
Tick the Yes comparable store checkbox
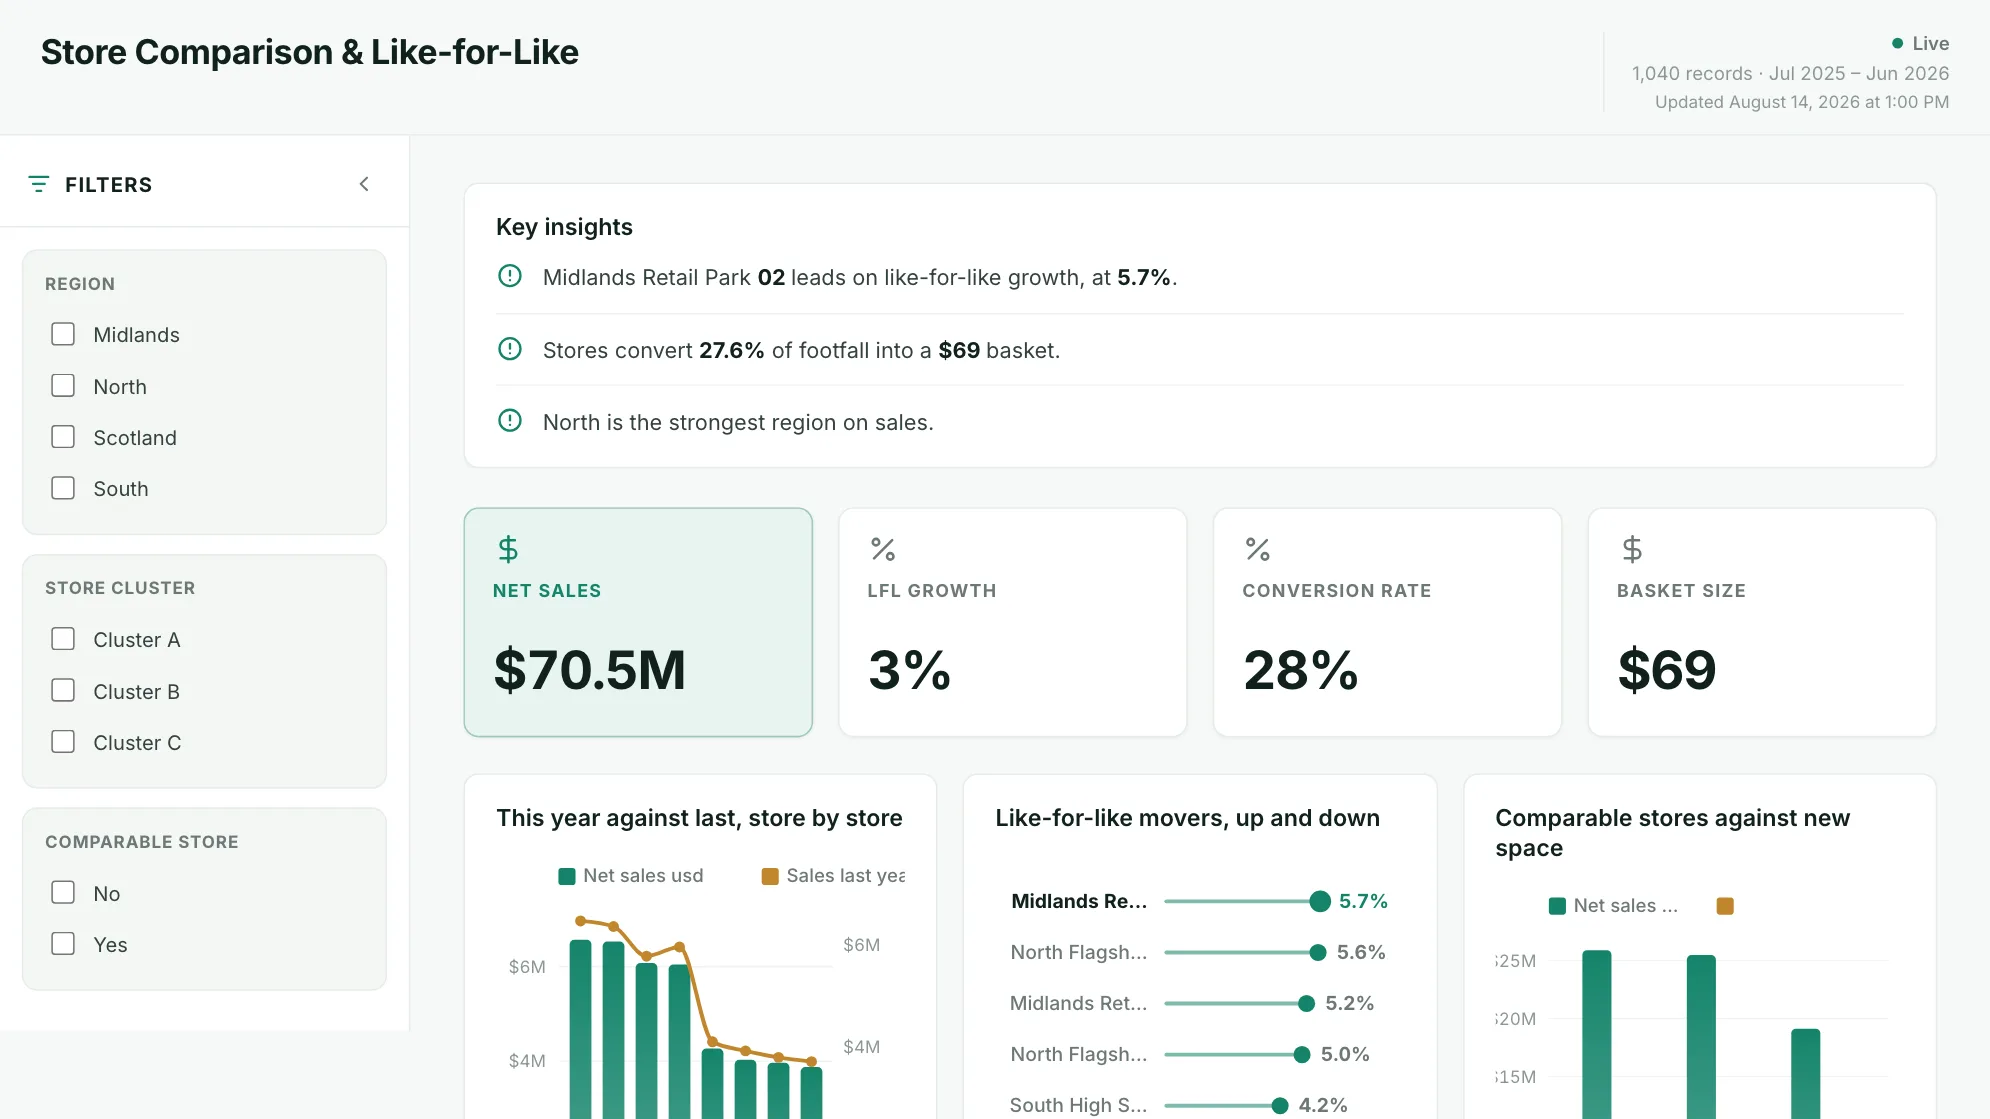[x=63, y=944]
